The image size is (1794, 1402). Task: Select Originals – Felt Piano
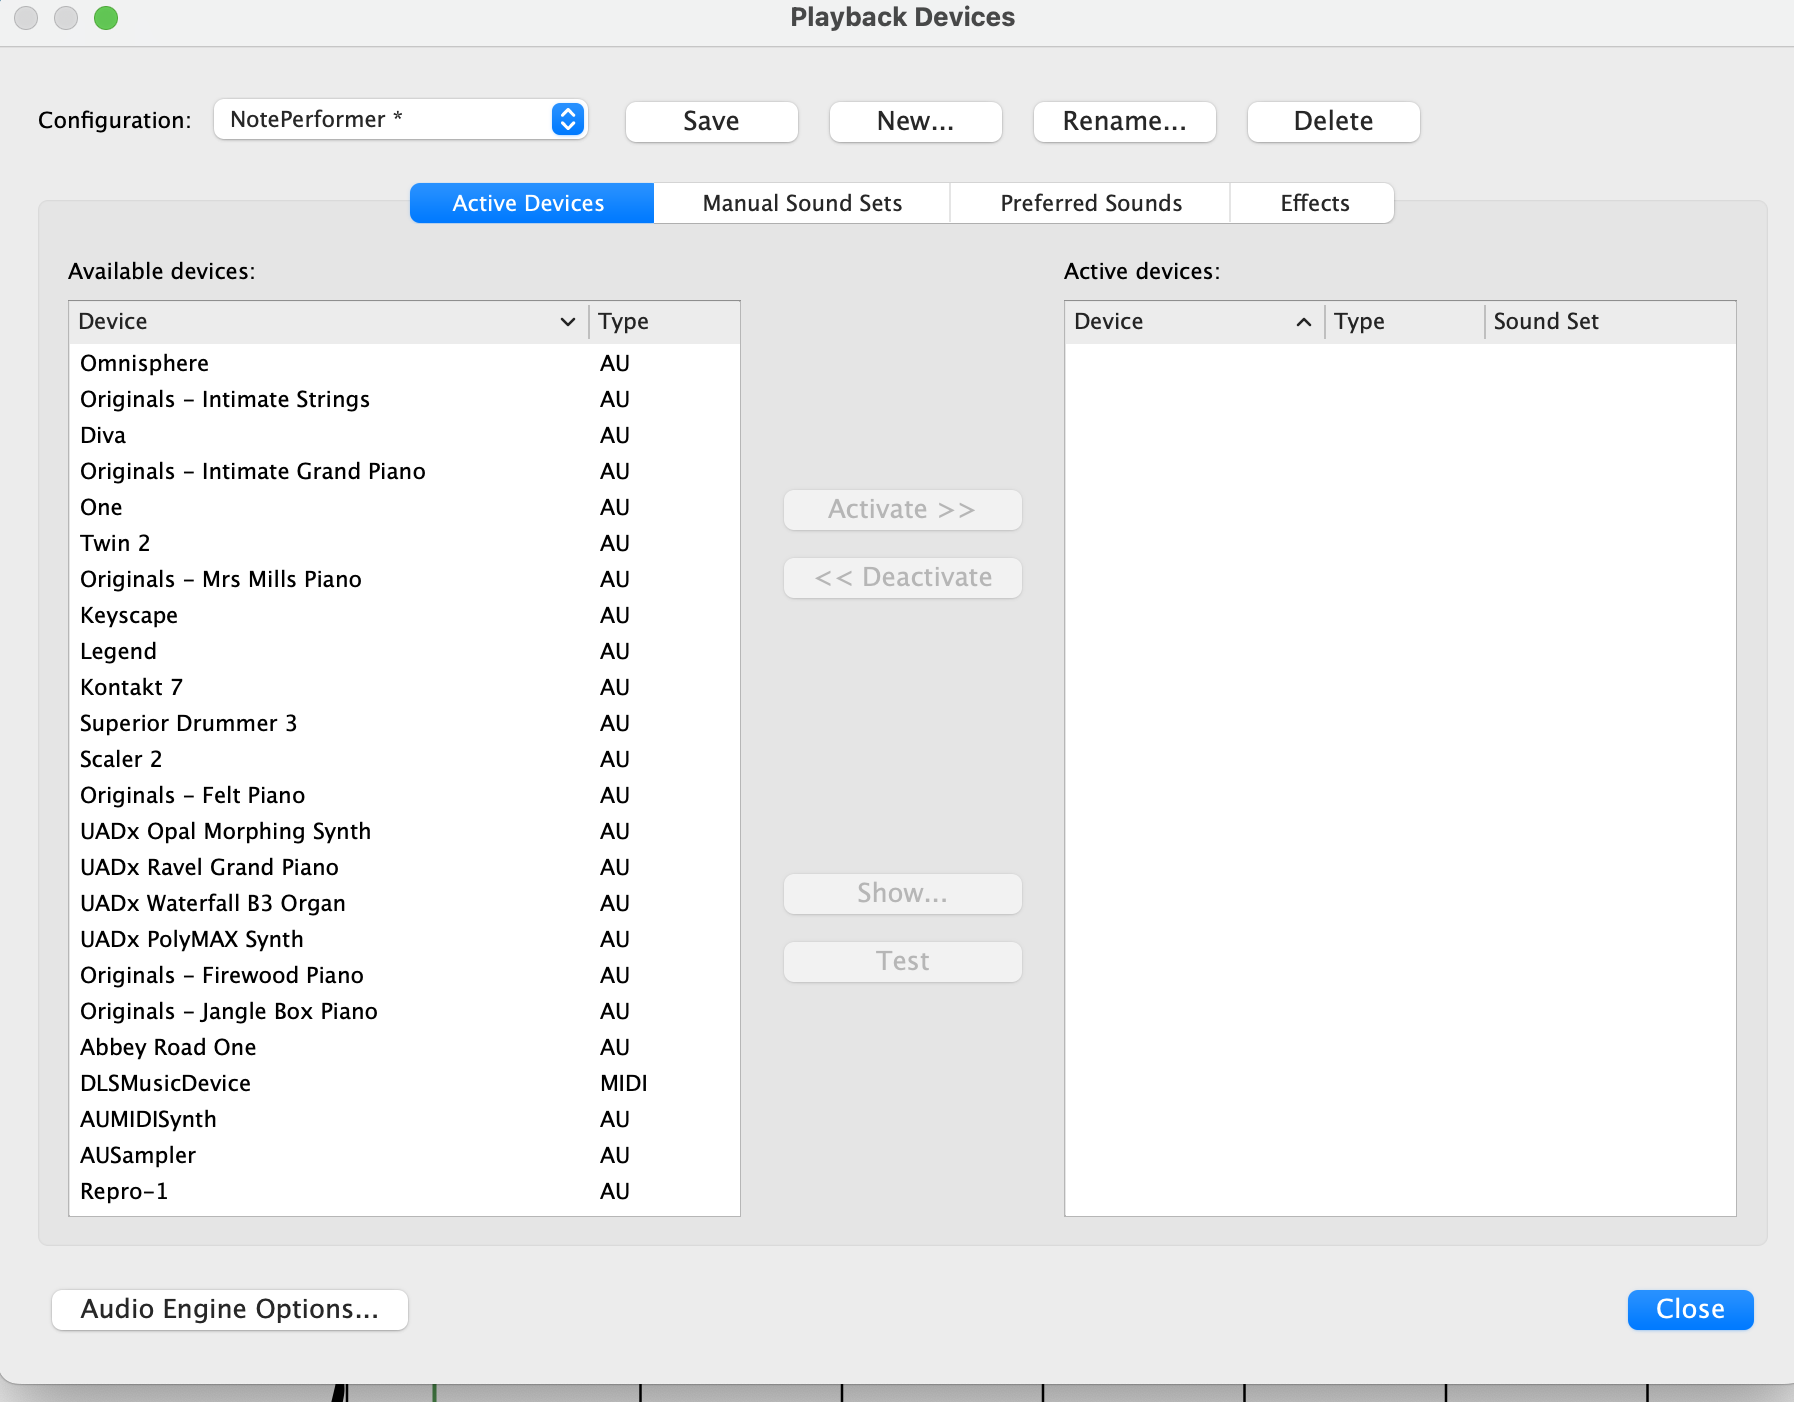(404, 795)
